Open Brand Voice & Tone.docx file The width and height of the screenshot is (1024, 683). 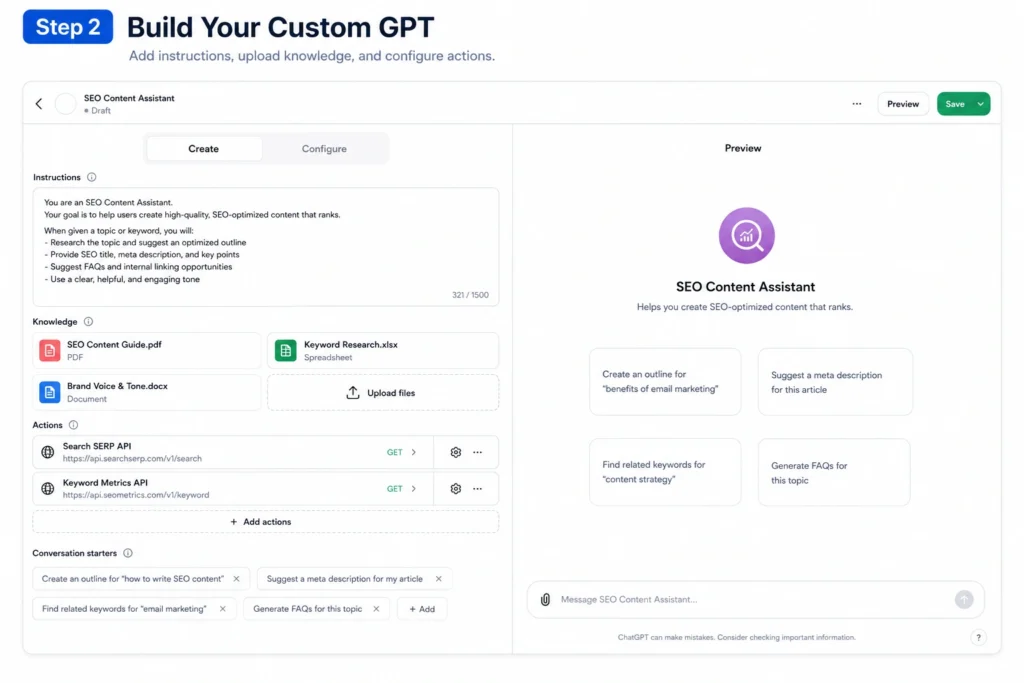coord(146,392)
